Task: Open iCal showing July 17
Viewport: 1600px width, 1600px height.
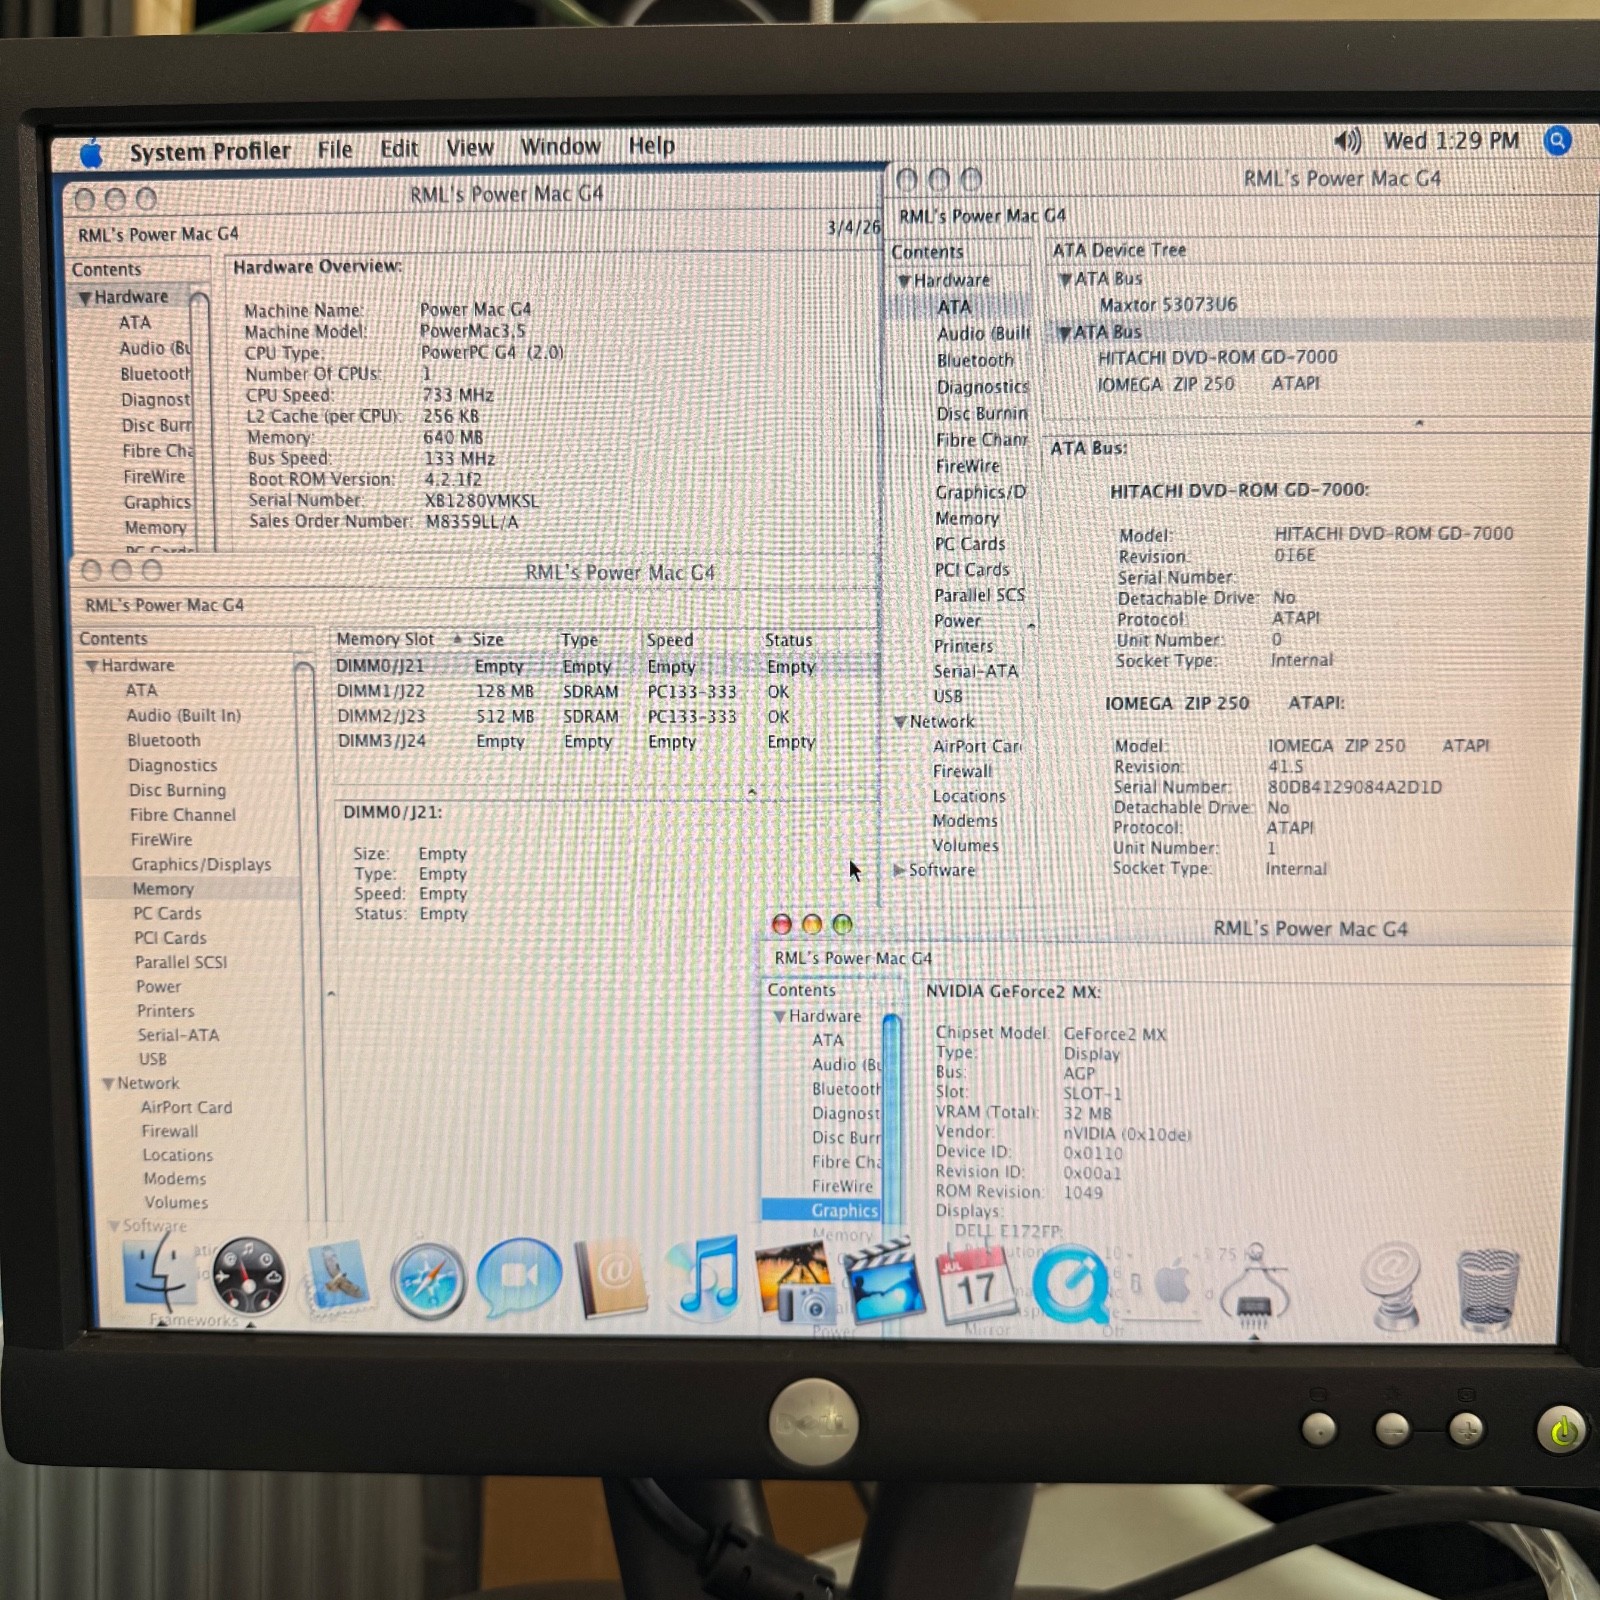Action: (975, 1287)
